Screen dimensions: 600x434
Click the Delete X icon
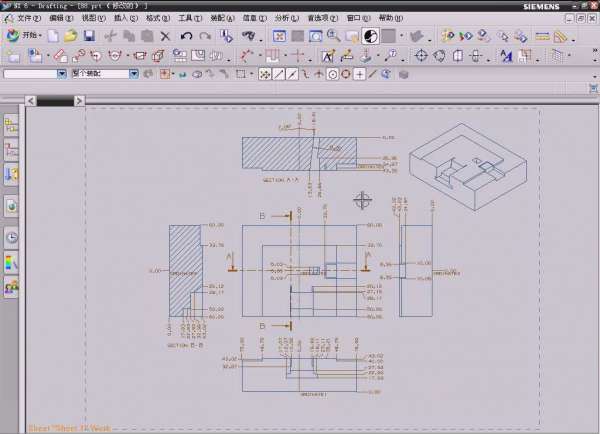(165, 36)
